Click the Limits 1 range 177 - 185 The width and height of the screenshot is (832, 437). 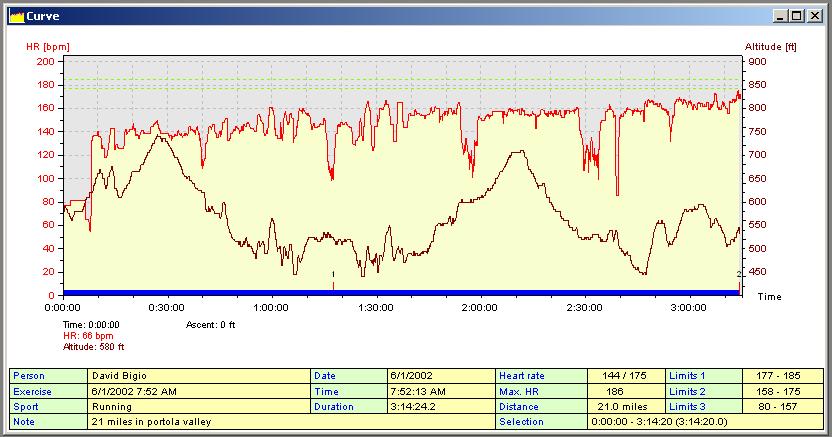pos(783,375)
